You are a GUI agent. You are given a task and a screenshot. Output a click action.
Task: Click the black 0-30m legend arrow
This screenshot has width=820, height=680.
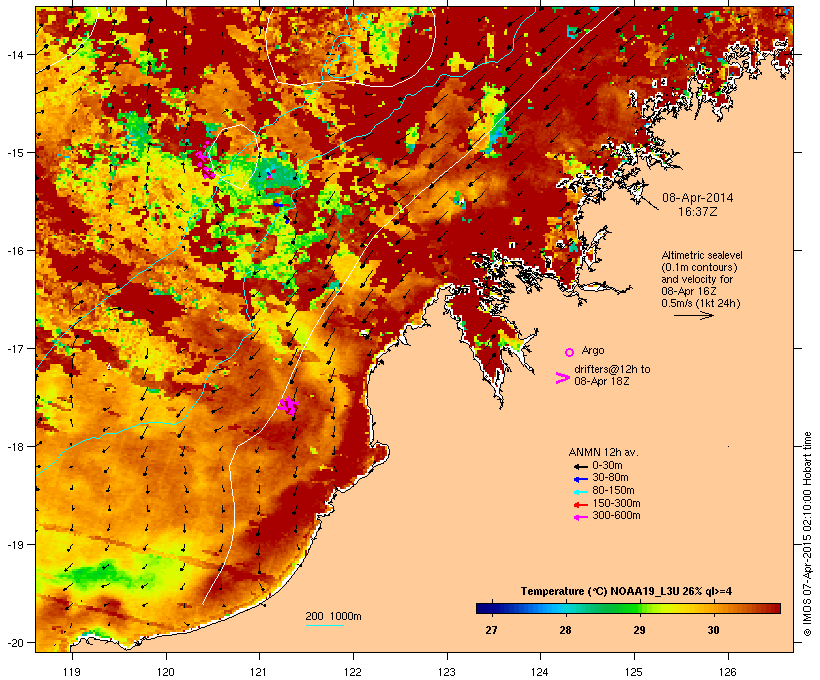[x=580, y=467]
